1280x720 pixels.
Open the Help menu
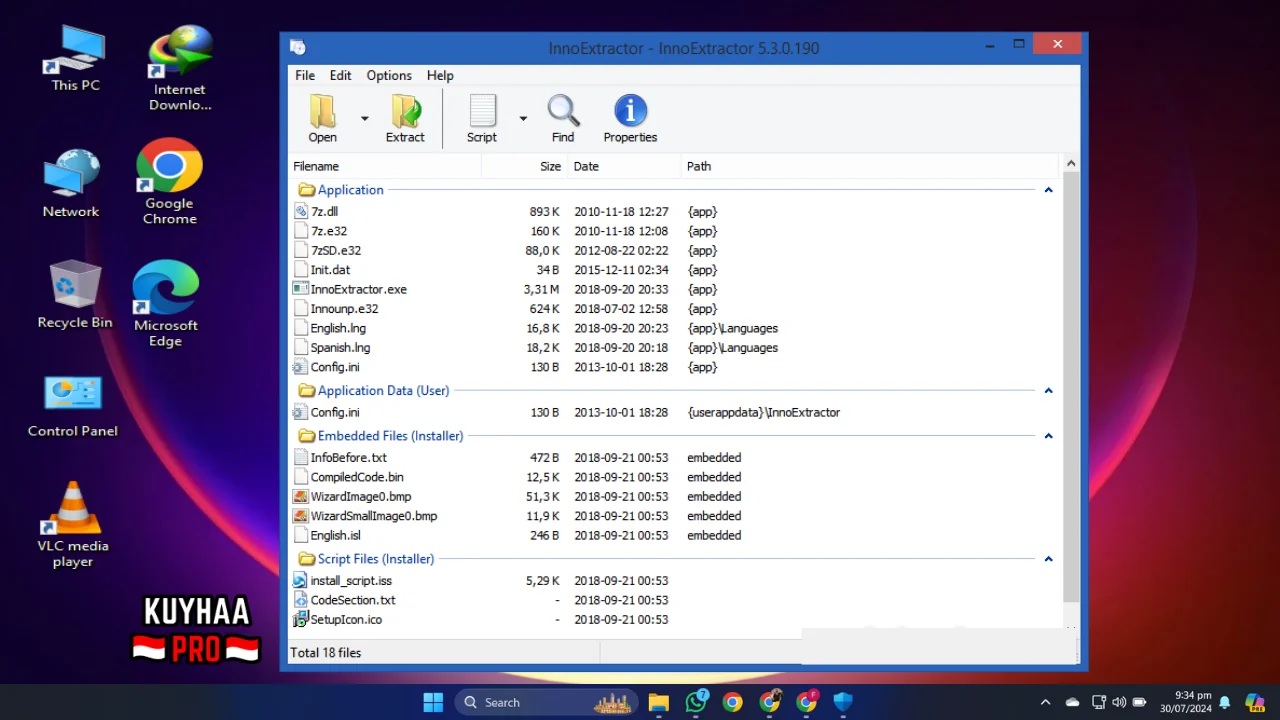pos(440,75)
